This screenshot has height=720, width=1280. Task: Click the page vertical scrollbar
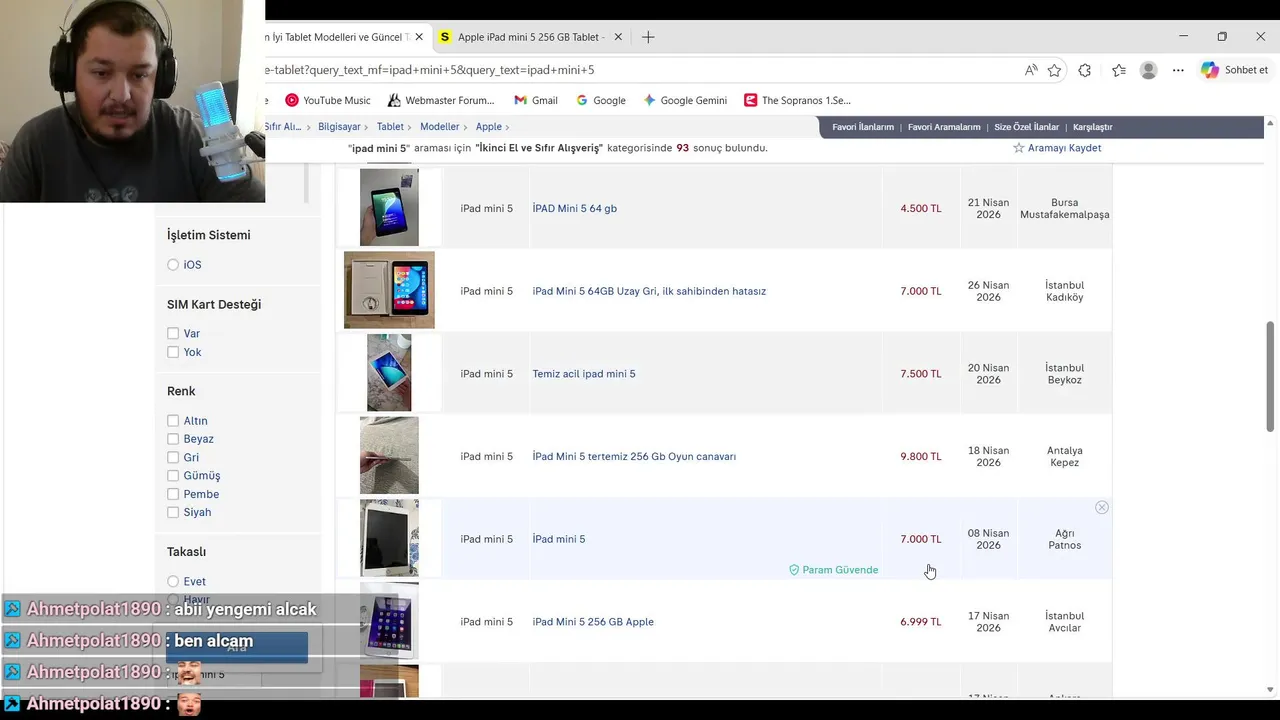pos(1270,376)
